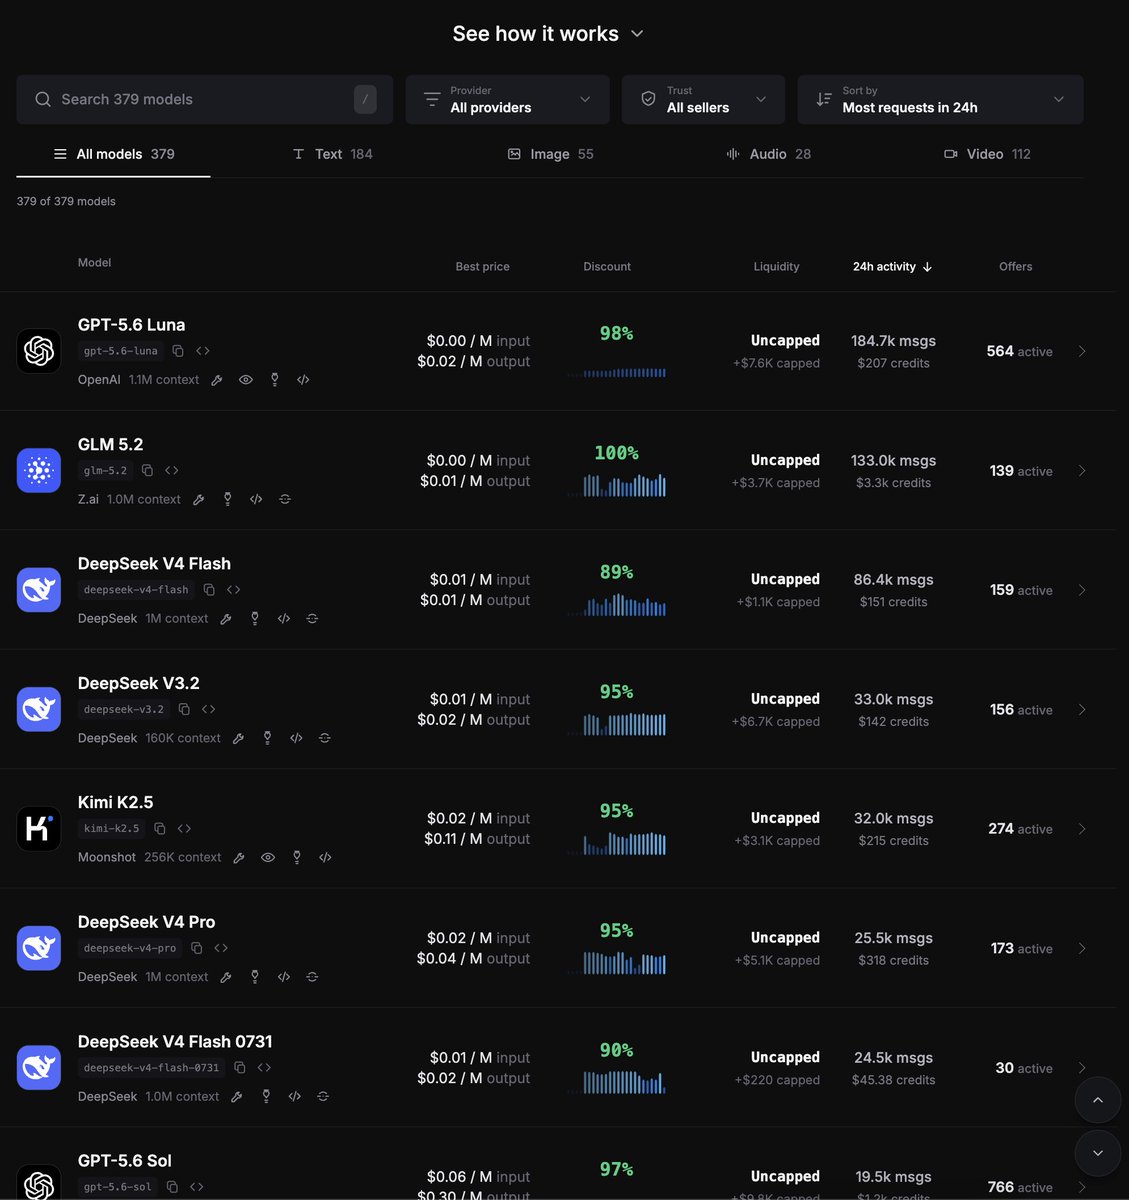This screenshot has width=1129, height=1200.
Task: Click the scroll to top round button
Action: 1097,1100
